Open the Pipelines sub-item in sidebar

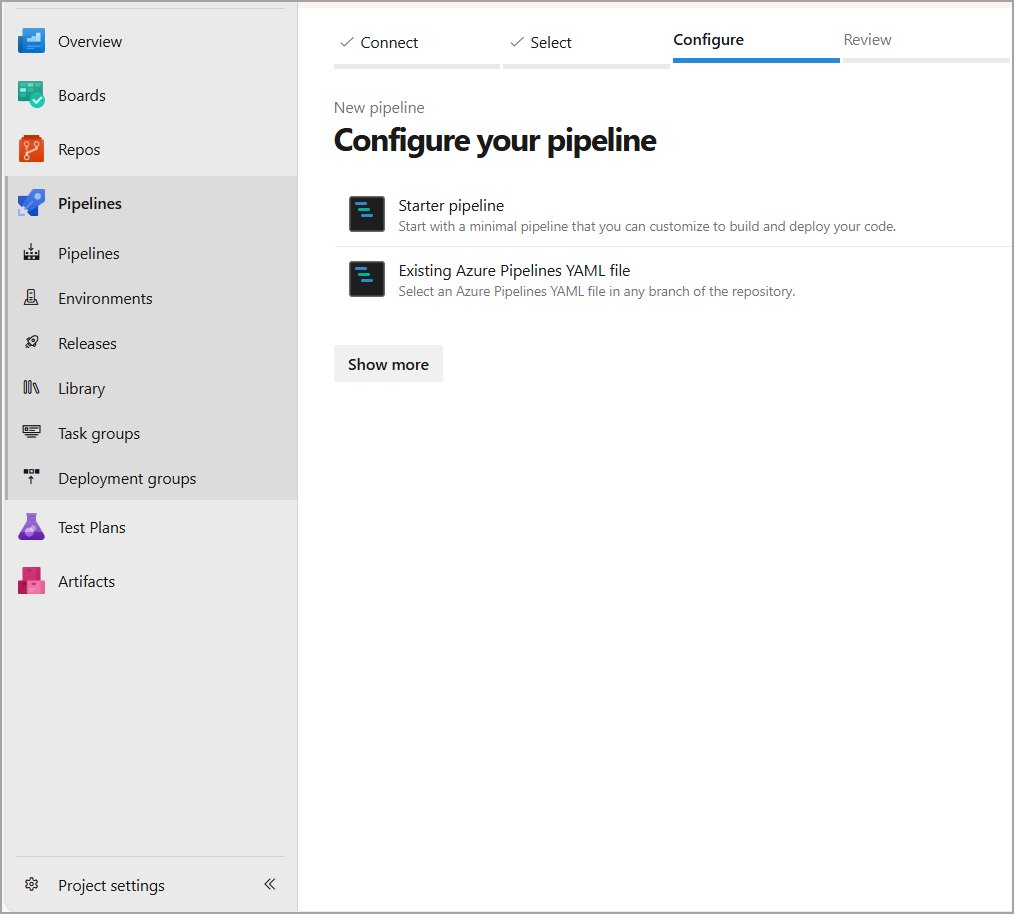pyautogui.click(x=89, y=253)
